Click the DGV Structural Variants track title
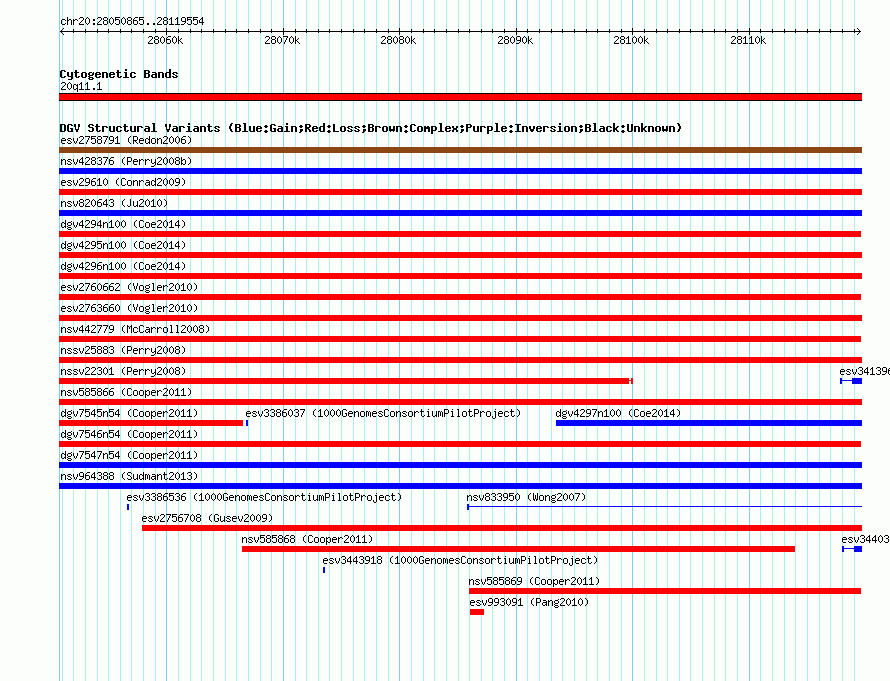The height and width of the screenshot is (681, 890). click(371, 128)
